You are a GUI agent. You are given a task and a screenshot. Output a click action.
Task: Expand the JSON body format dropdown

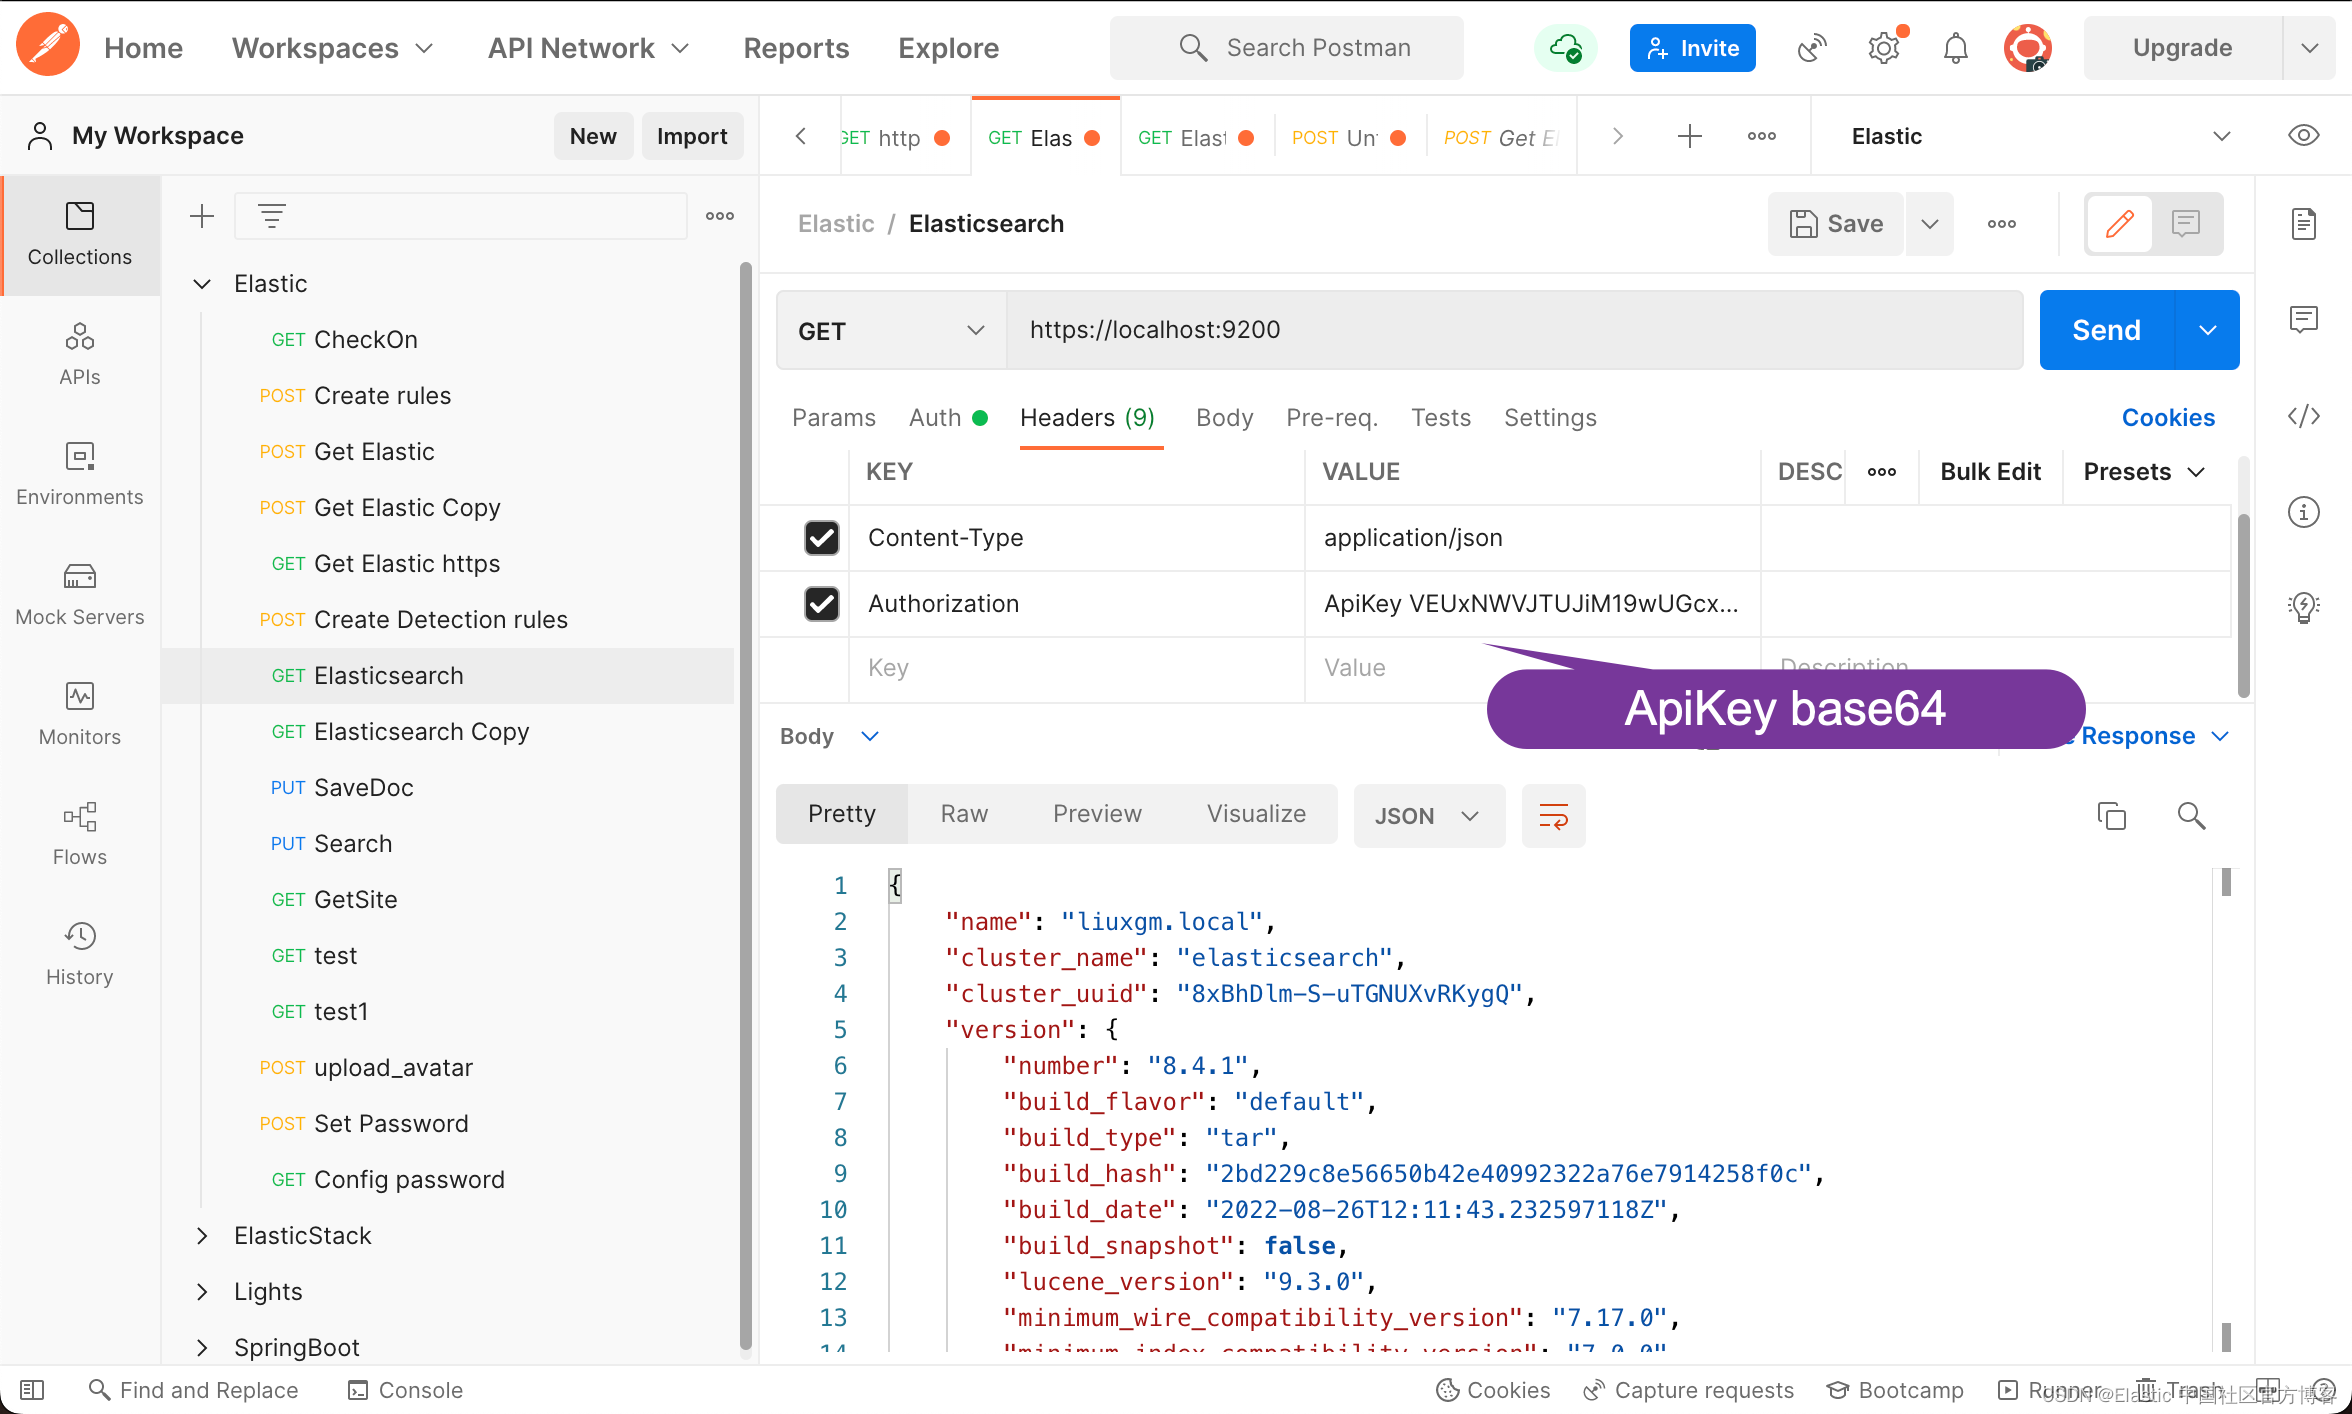click(x=1425, y=816)
